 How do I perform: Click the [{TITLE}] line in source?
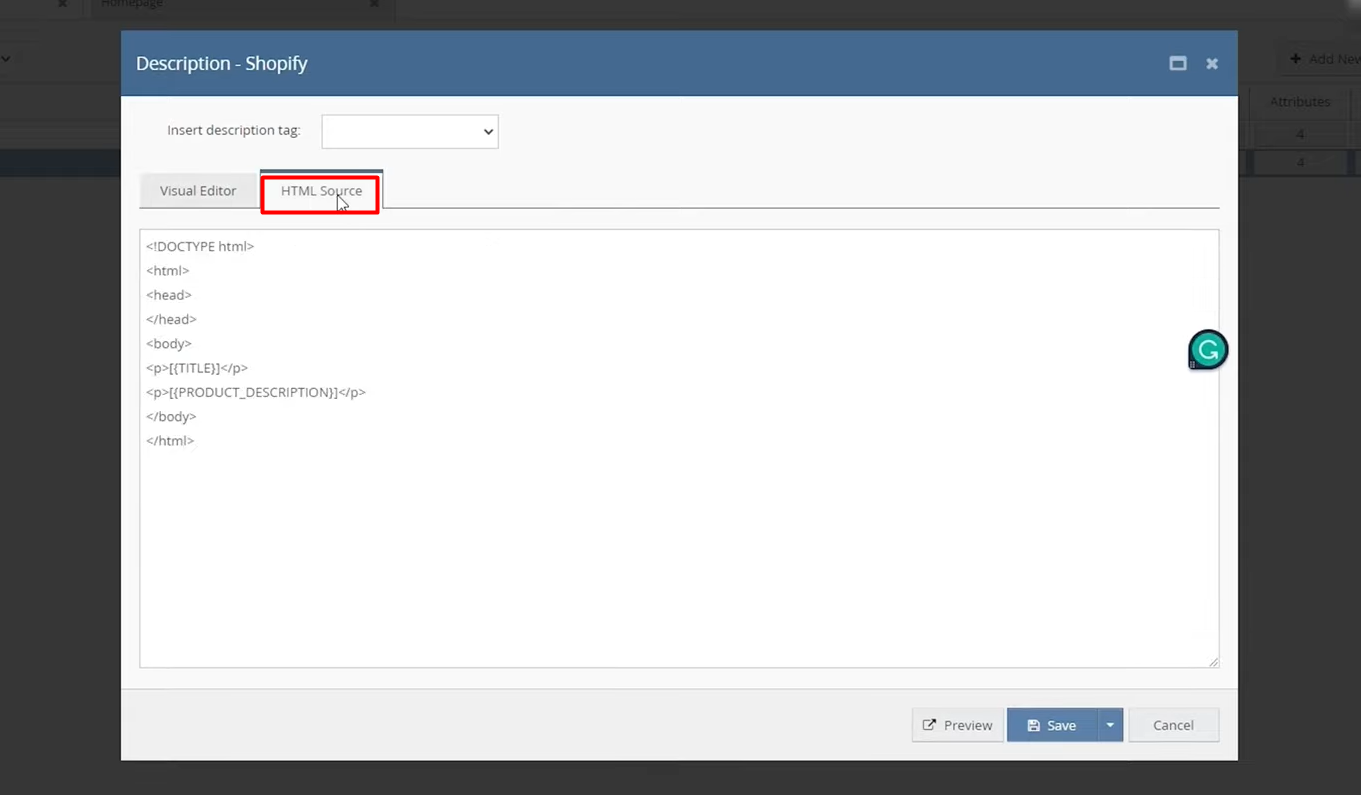(197, 368)
